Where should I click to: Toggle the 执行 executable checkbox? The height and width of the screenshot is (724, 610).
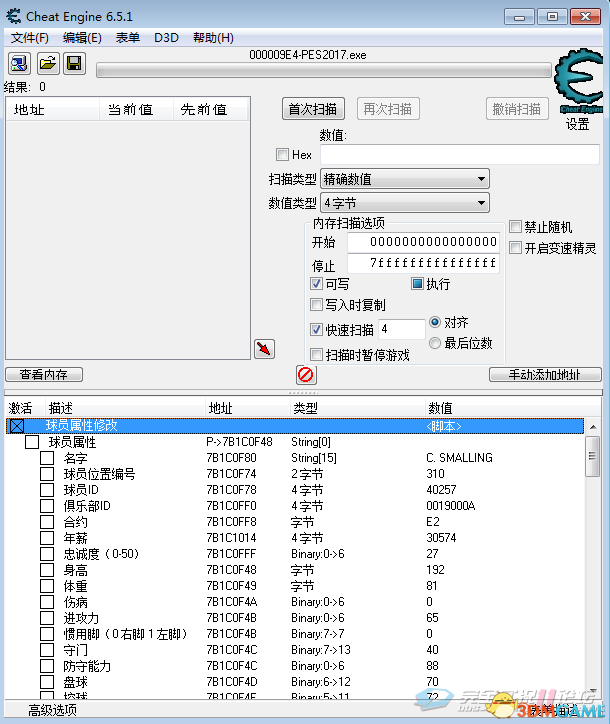pos(417,284)
